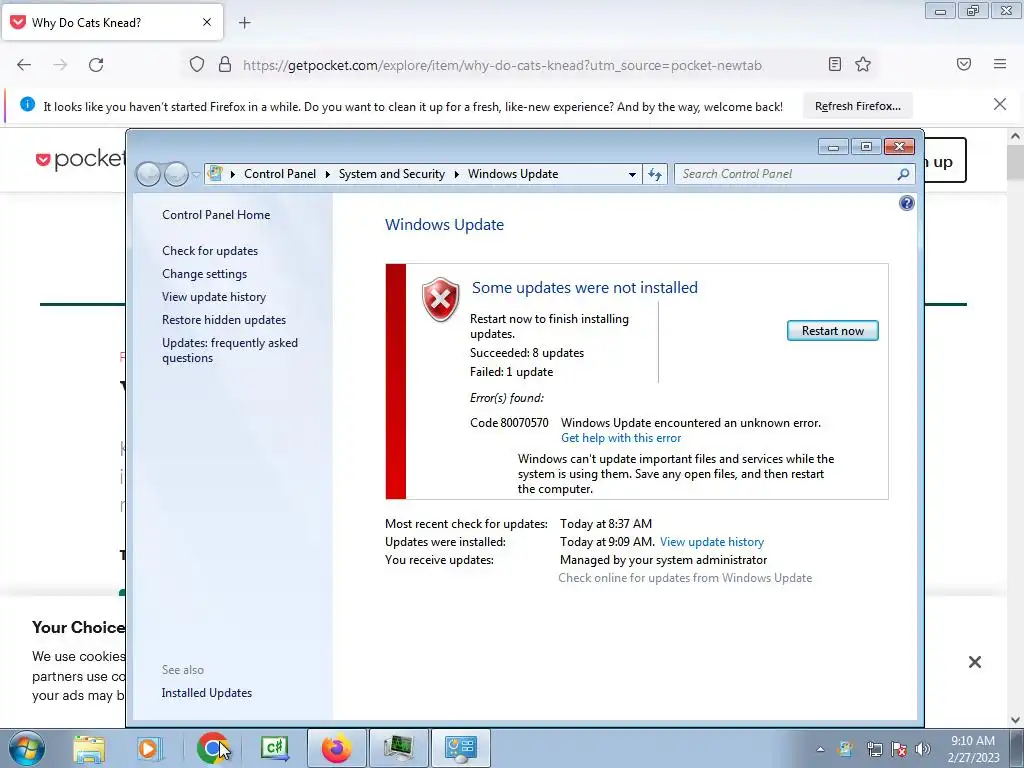Click Refresh Firefox... button
Viewport: 1024px width, 768px height.
857,106
